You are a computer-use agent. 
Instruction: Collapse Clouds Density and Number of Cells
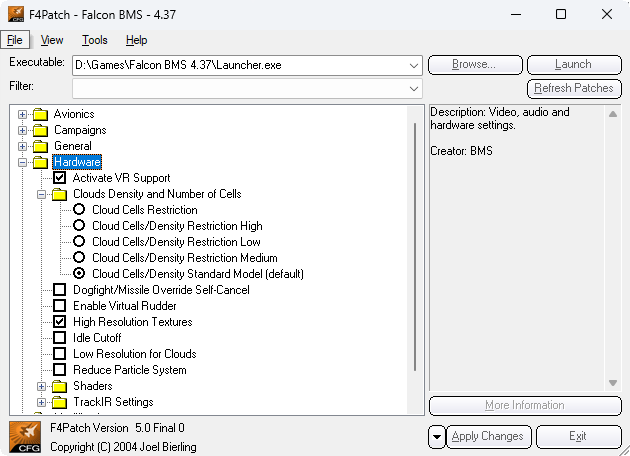[x=41, y=194]
